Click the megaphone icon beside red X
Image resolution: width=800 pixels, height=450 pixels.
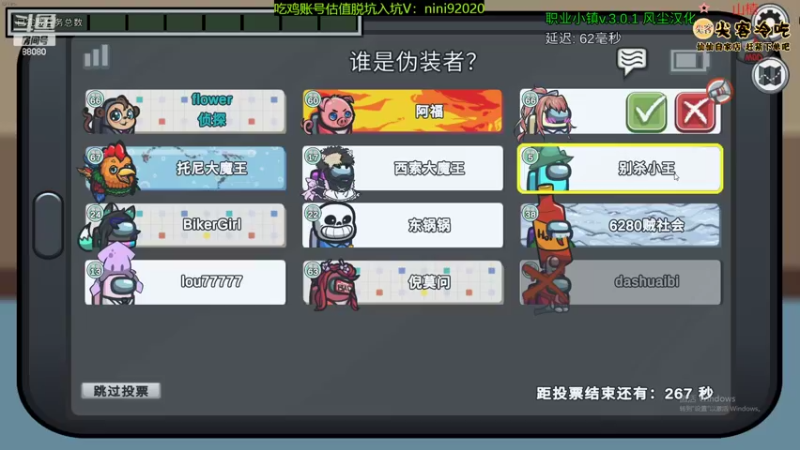coord(719,91)
